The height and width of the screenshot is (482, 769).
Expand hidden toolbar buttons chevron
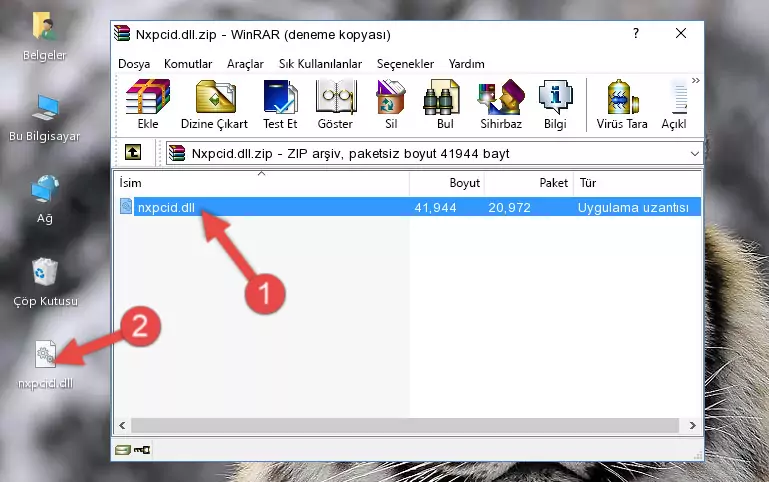(x=695, y=81)
